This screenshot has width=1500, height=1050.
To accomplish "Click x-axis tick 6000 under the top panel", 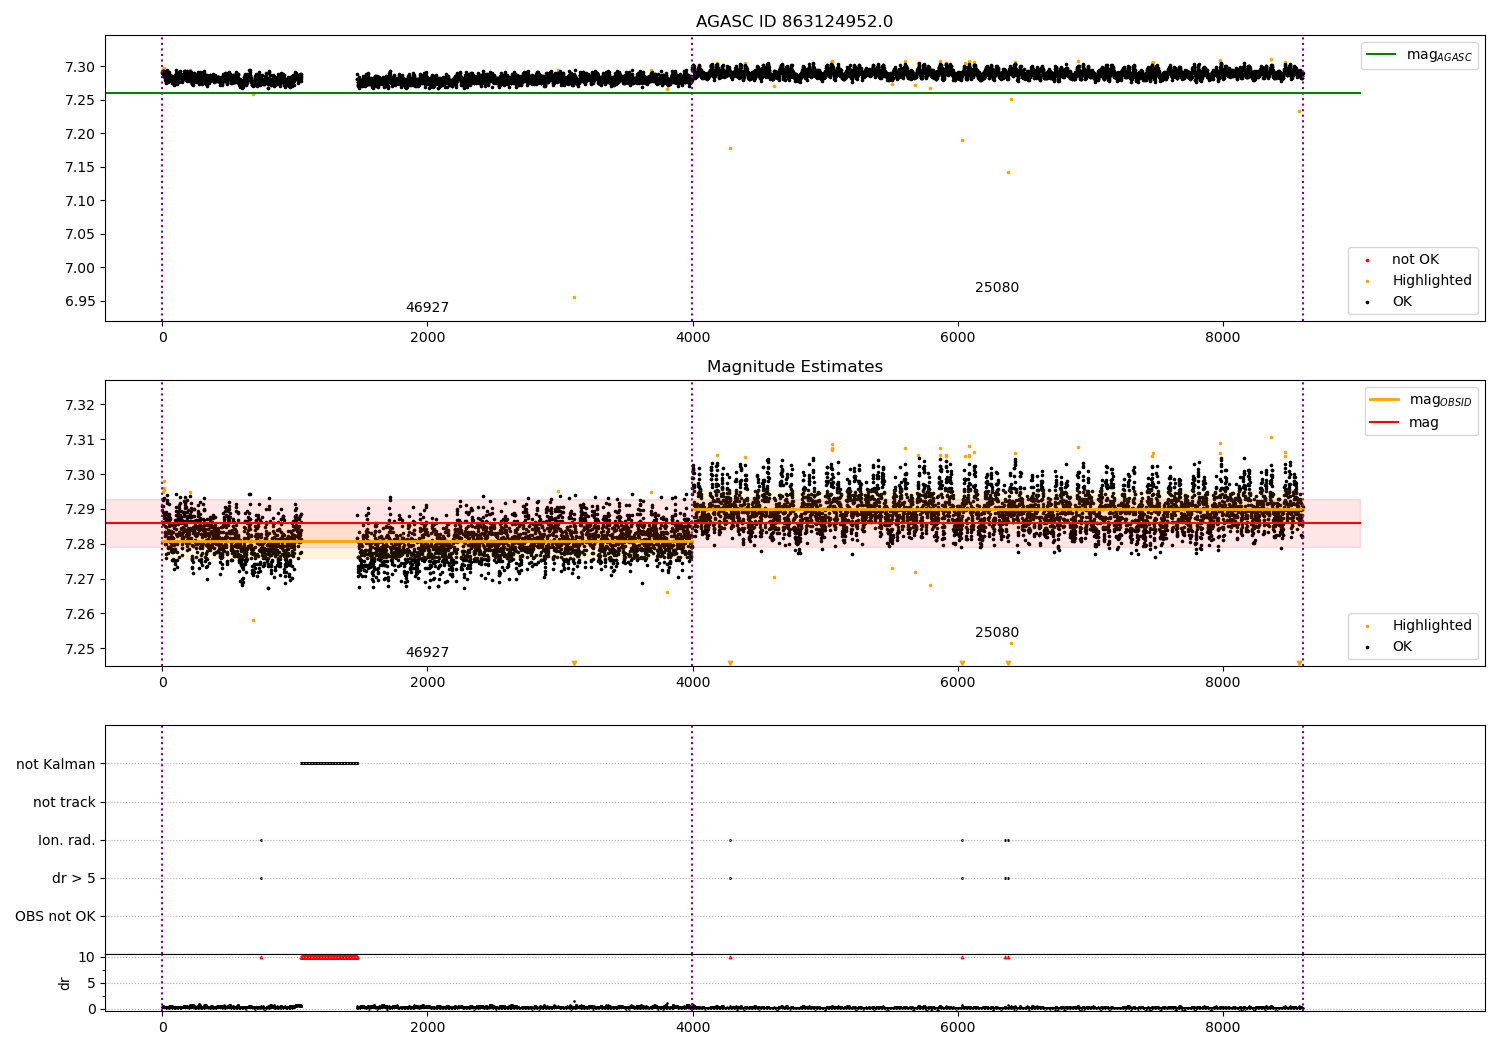I will [958, 338].
